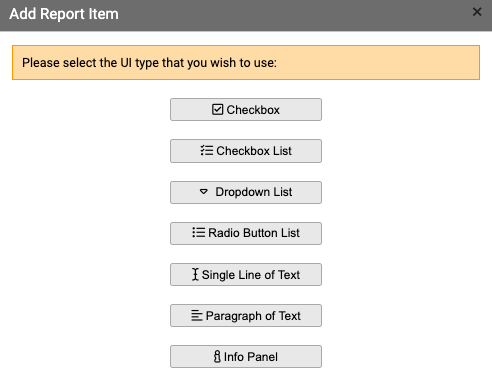The width and height of the screenshot is (492, 390).
Task: Click the I-beam cursor icon on Single Line
Action: click(195, 274)
